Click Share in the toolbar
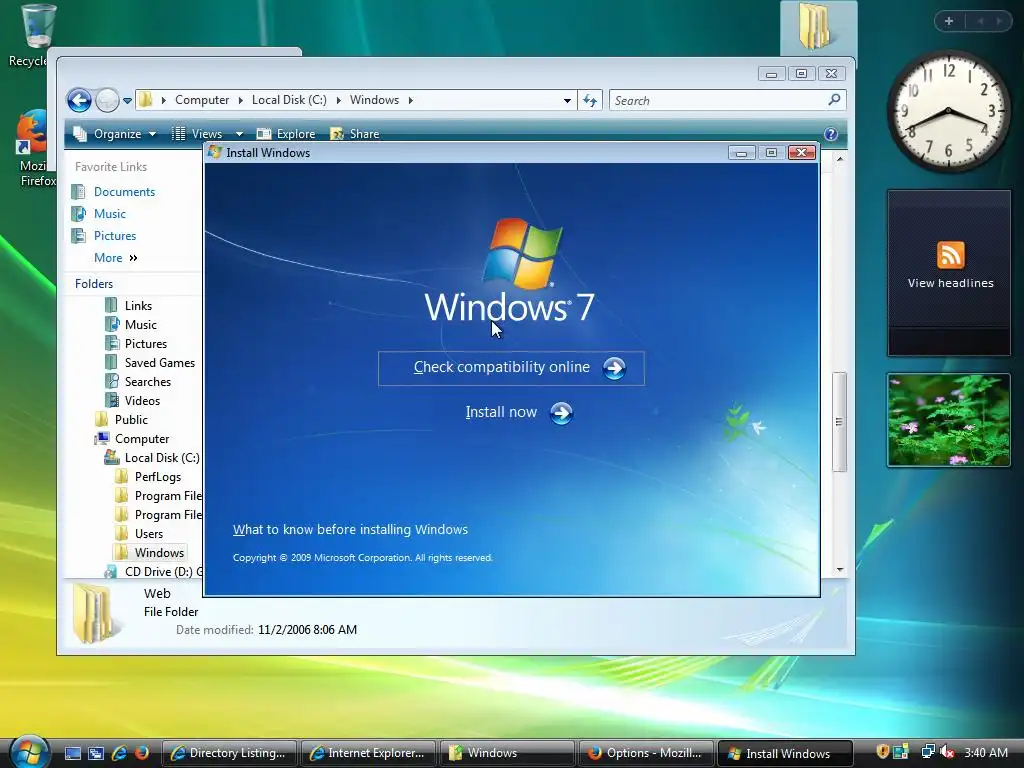Screen dimensions: 1024x768 click(355, 134)
